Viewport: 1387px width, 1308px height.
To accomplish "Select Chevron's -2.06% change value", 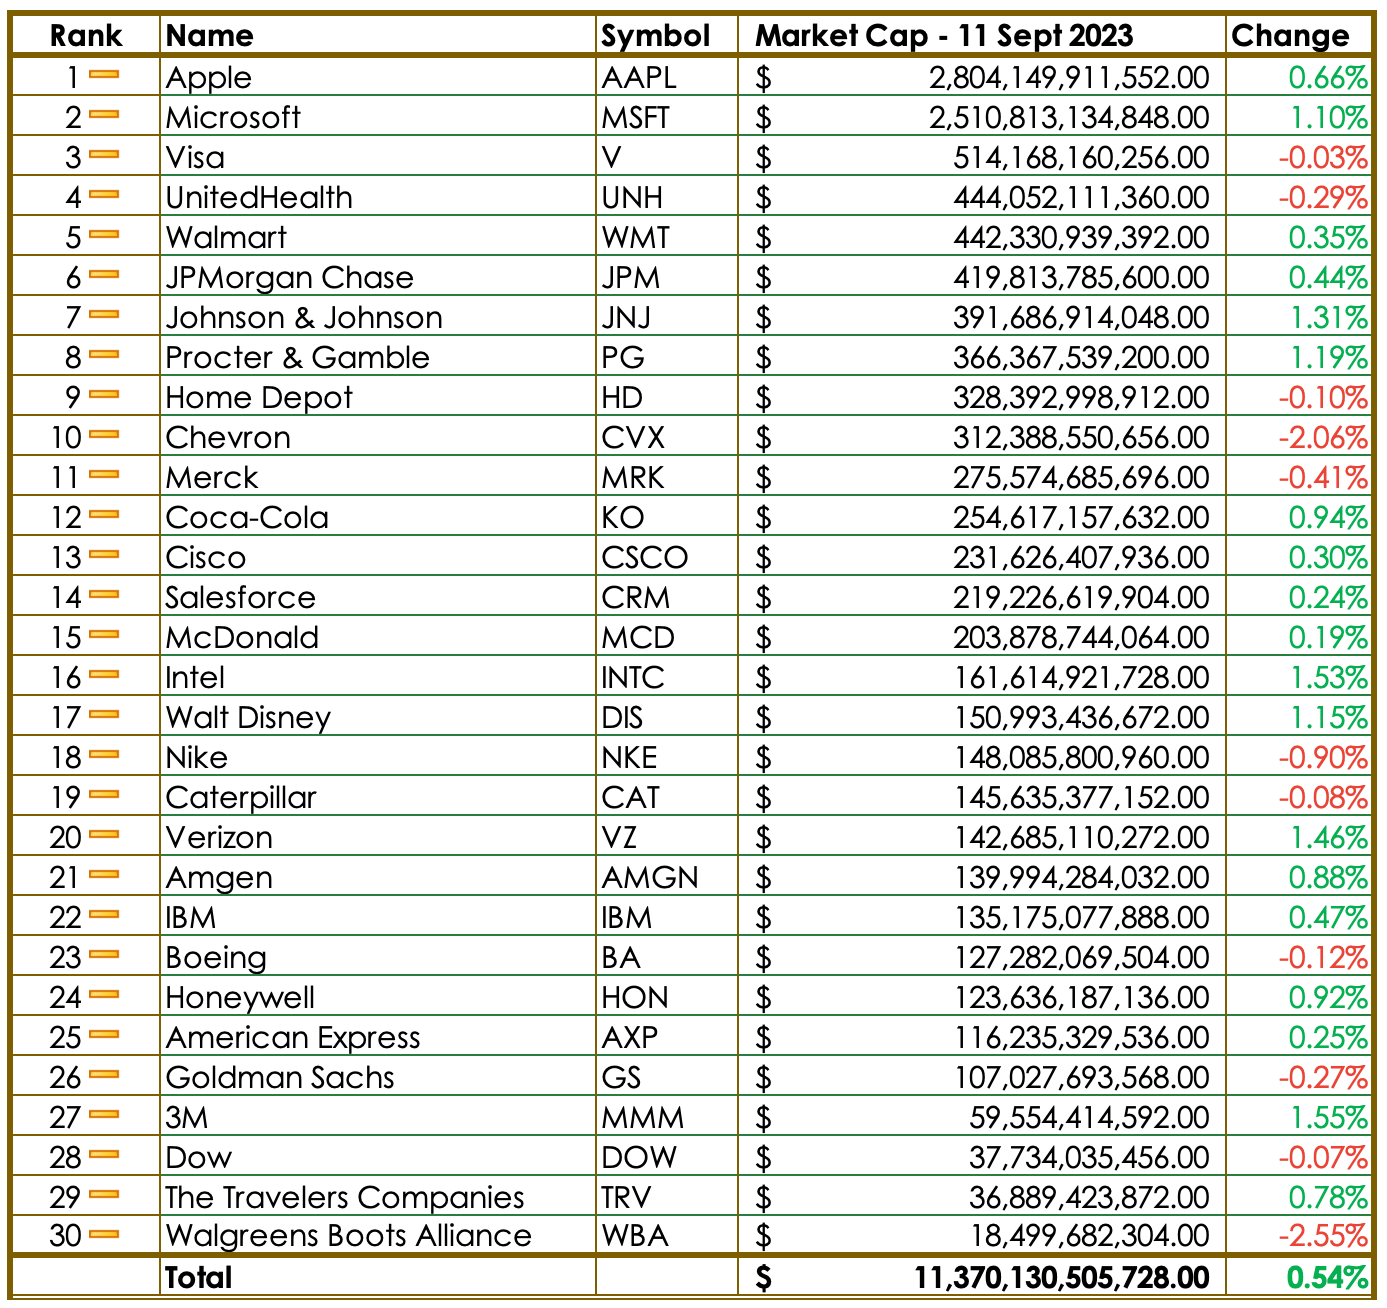I will pyautogui.click(x=1322, y=437).
